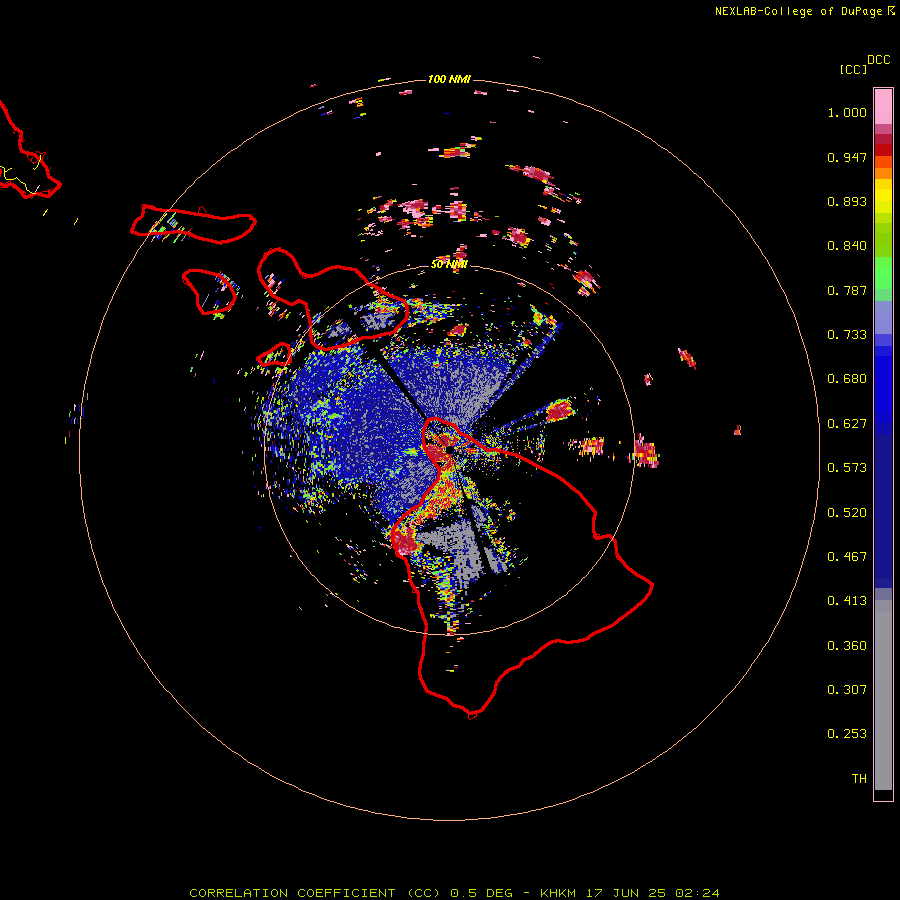This screenshot has width=900, height=900.
Task: Click the [CC] units label above the color bar
Action: pyautogui.click(x=853, y=69)
